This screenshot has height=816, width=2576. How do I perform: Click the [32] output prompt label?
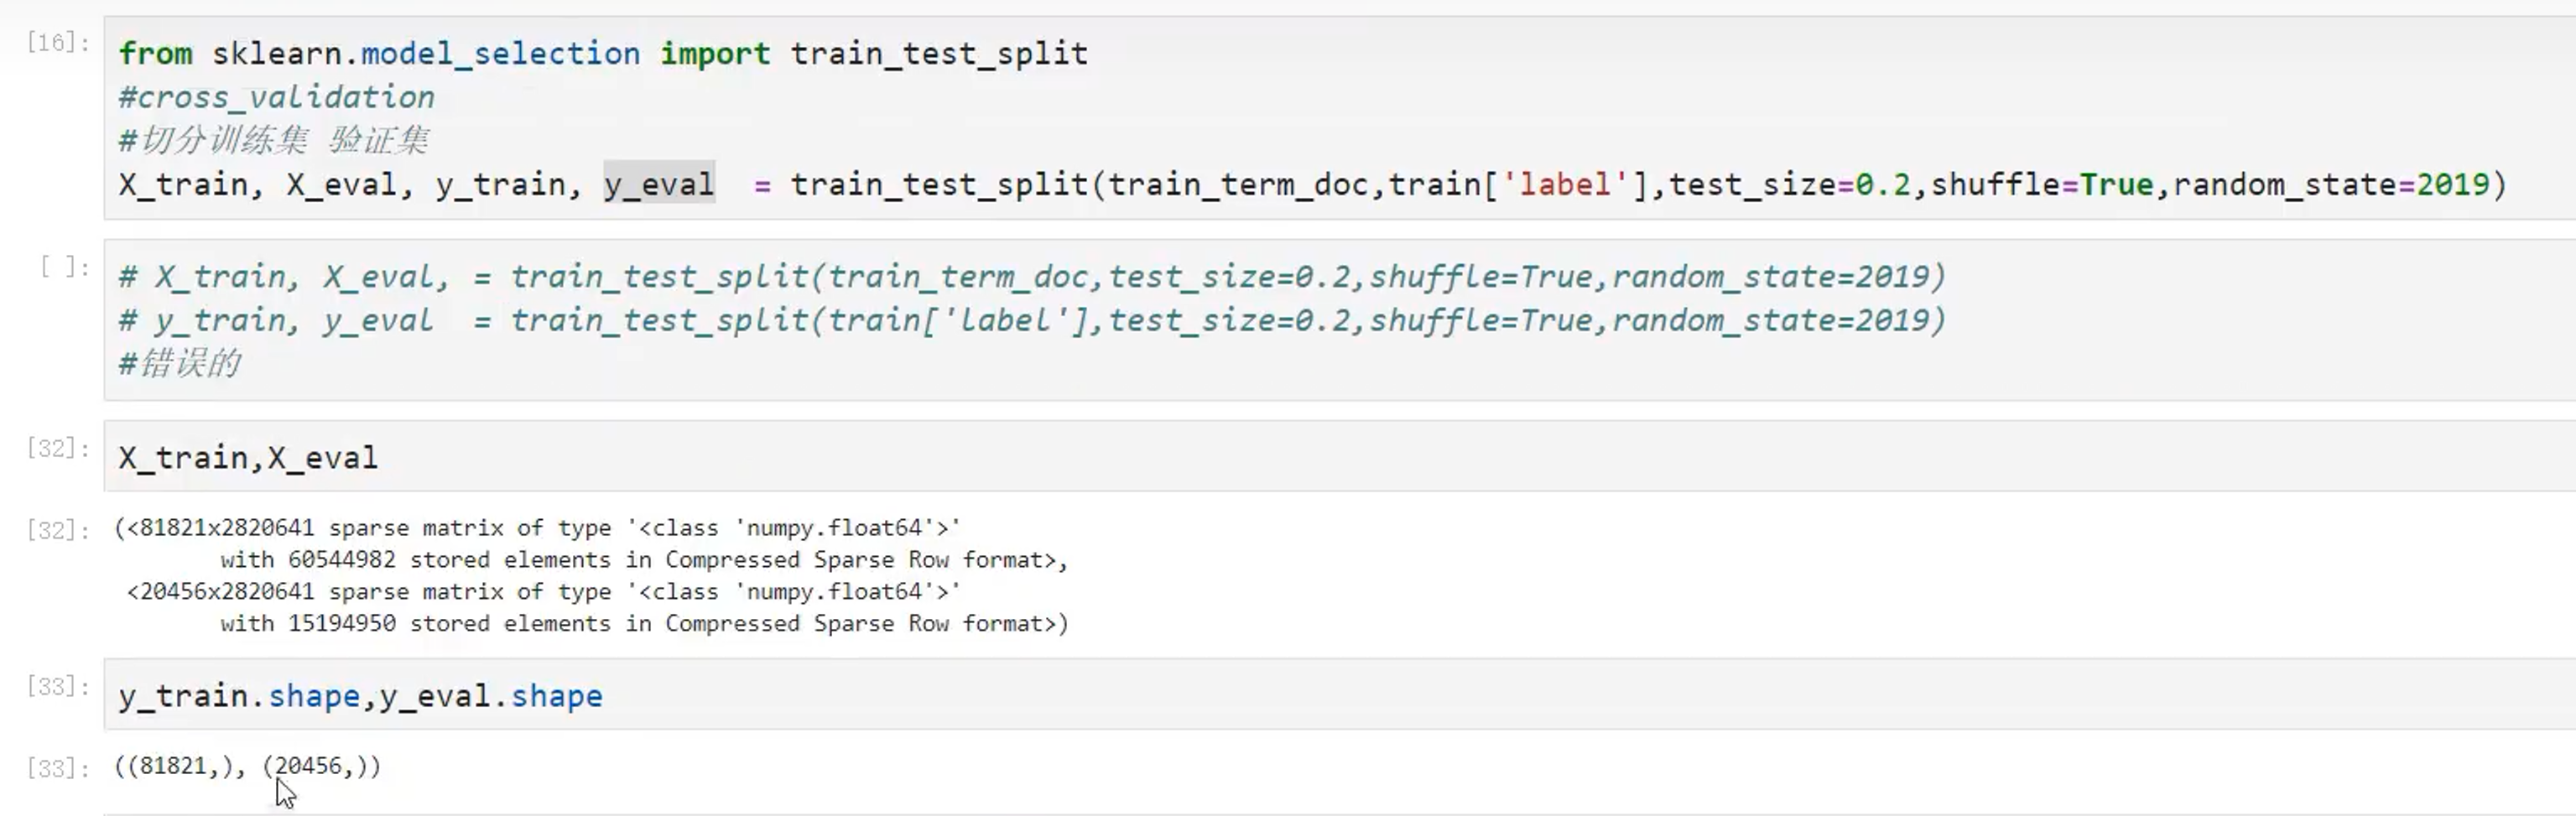pos(58,530)
